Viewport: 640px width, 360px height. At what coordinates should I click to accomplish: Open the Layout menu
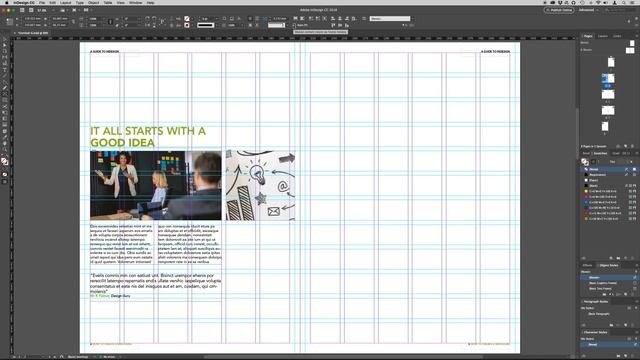click(66, 2)
